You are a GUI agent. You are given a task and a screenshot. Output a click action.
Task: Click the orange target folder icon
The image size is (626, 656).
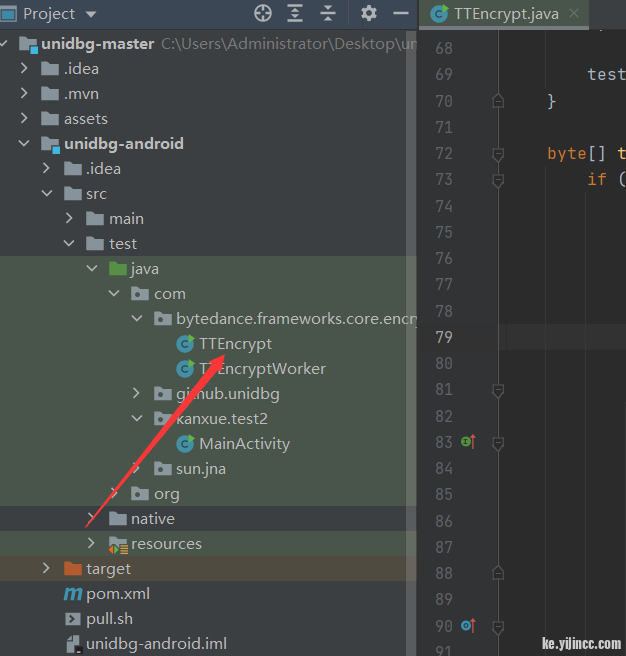73,568
